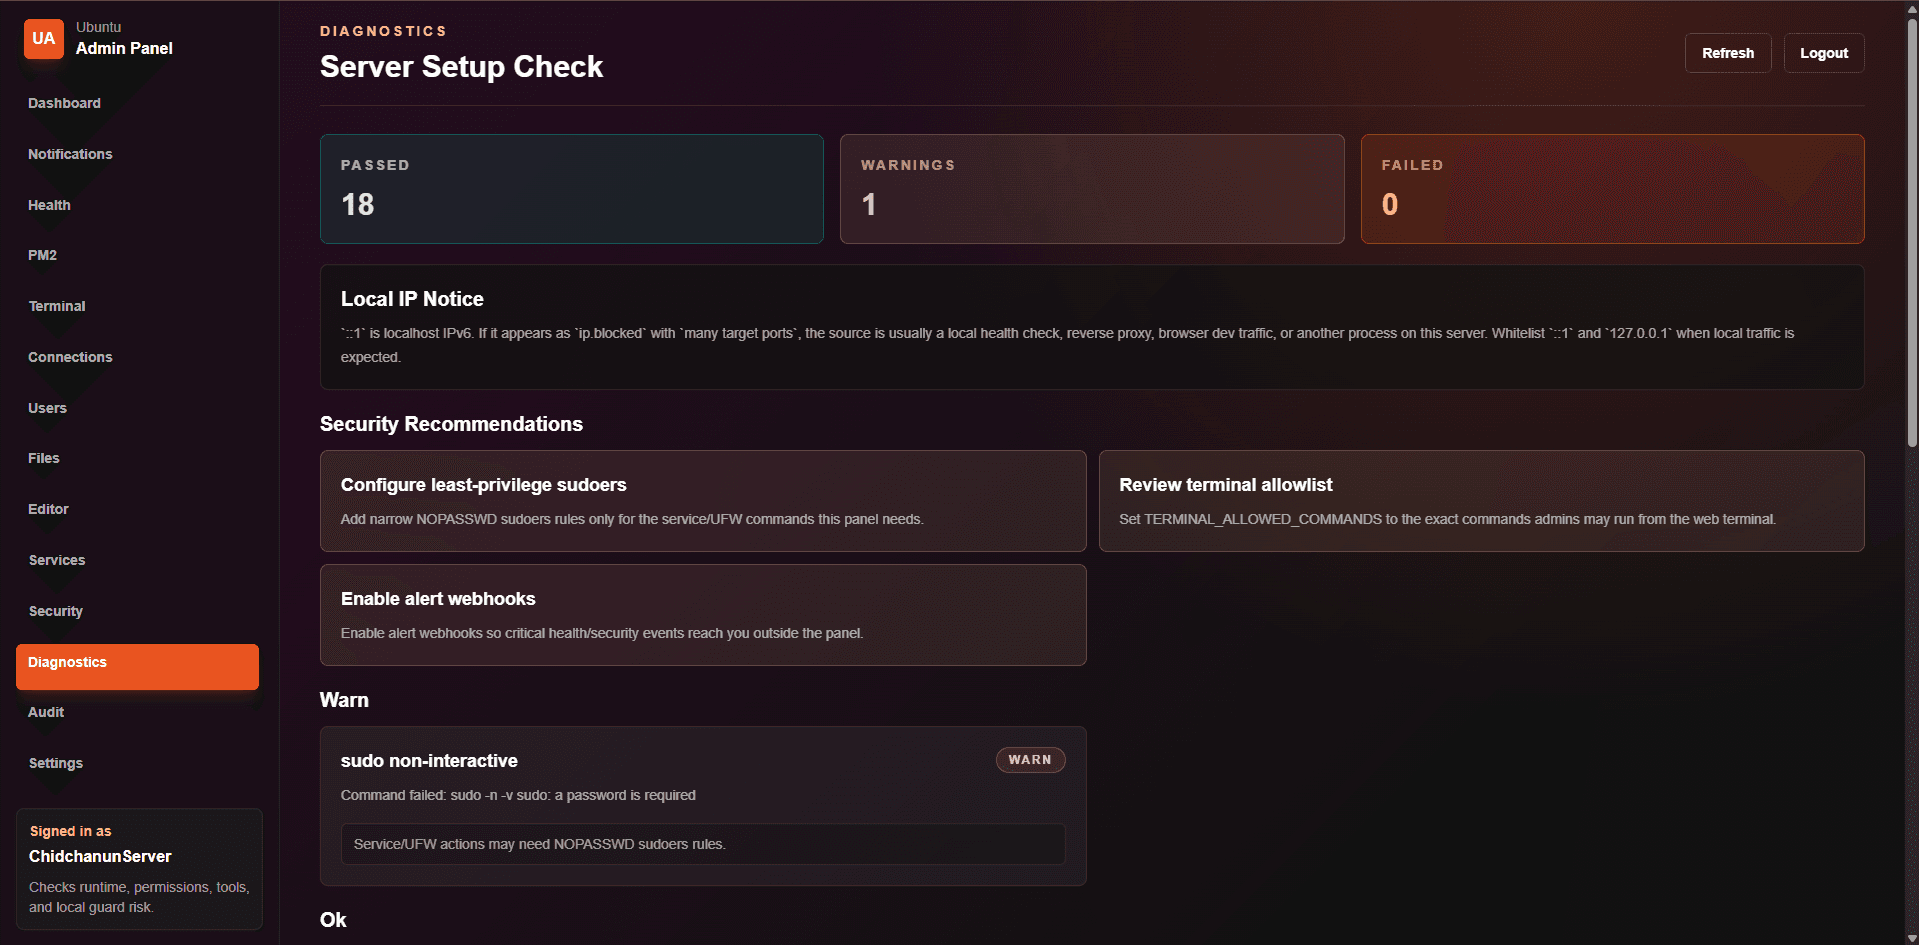Screen dimensions: 1919x945
Task: Click the Command failed sudo message
Action: pyautogui.click(x=518, y=795)
